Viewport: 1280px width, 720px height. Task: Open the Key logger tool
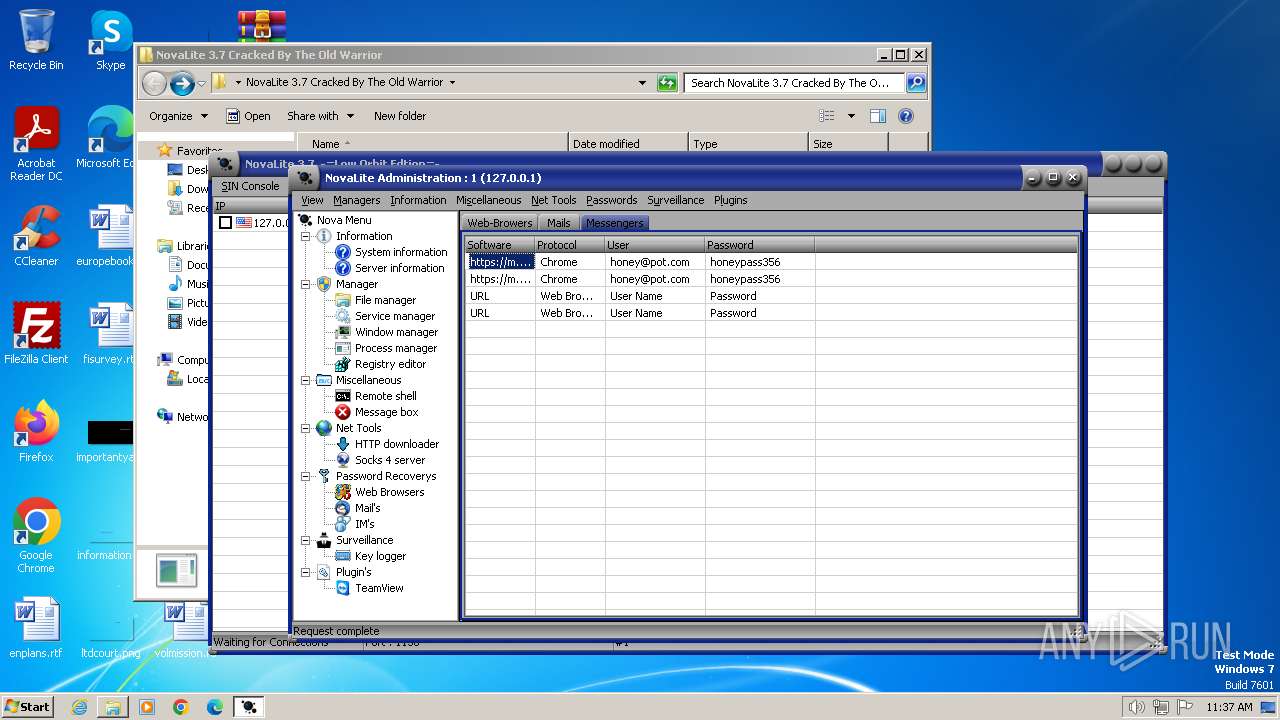381,556
